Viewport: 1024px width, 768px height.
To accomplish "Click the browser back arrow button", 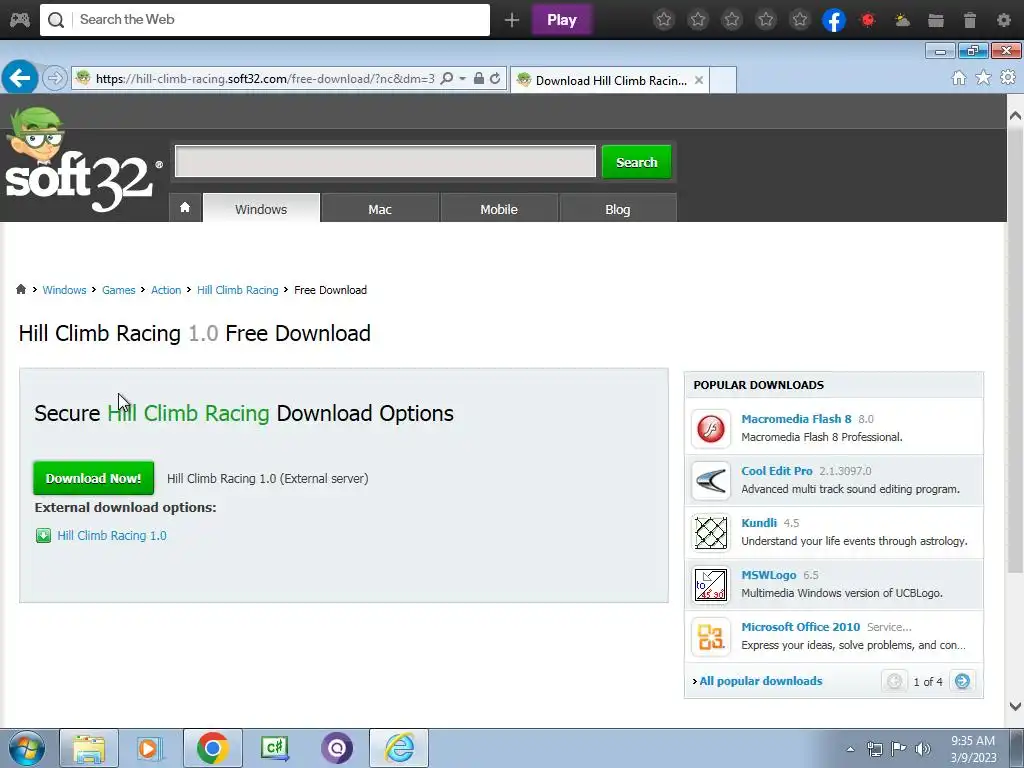I will 20,78.
